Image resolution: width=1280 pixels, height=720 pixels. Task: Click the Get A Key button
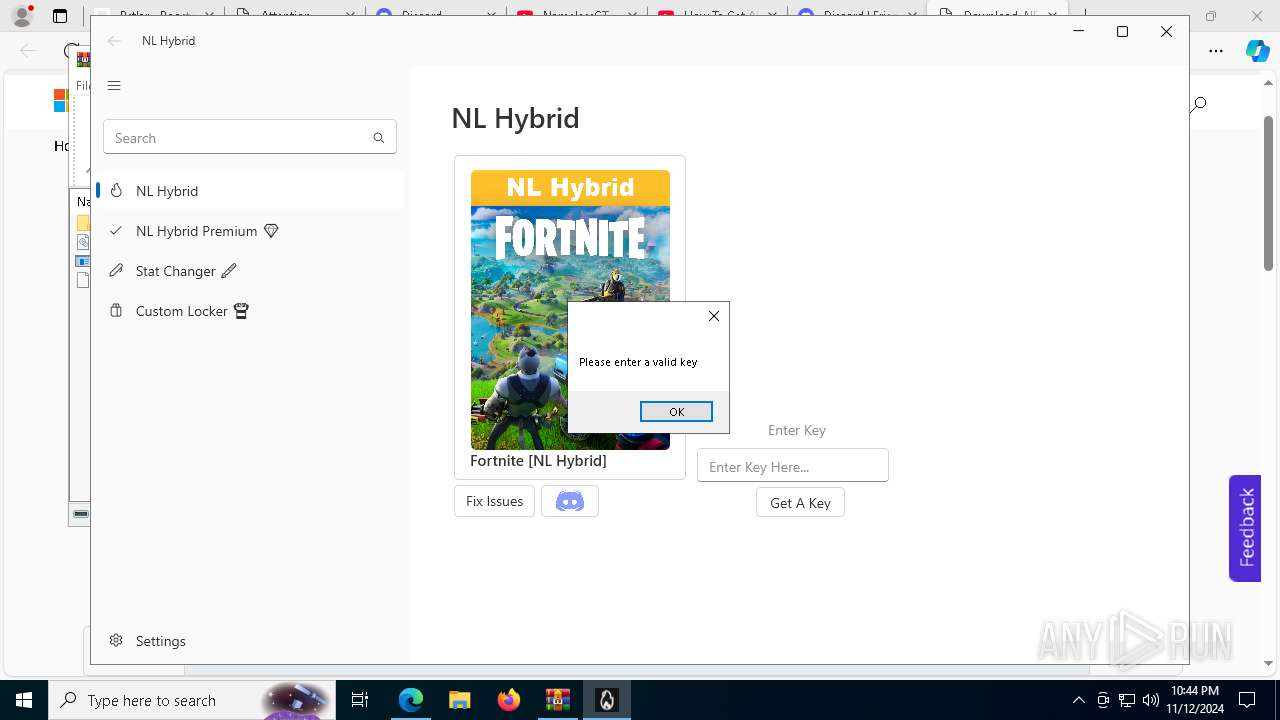800,503
